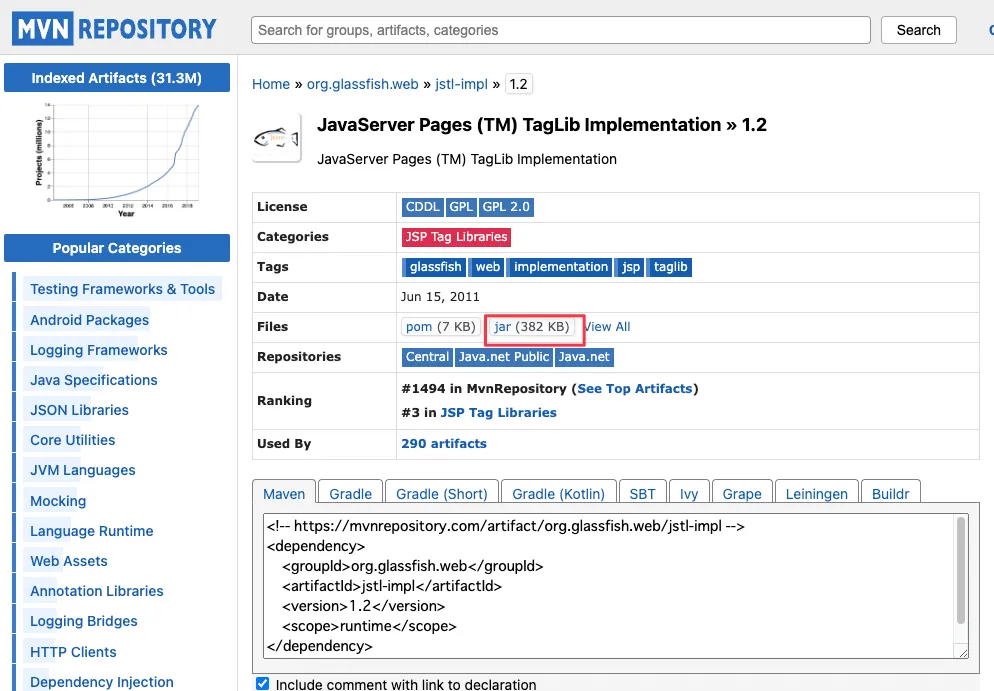Click See Top Artifacts link
This screenshot has height=691, width=994.
click(635, 389)
